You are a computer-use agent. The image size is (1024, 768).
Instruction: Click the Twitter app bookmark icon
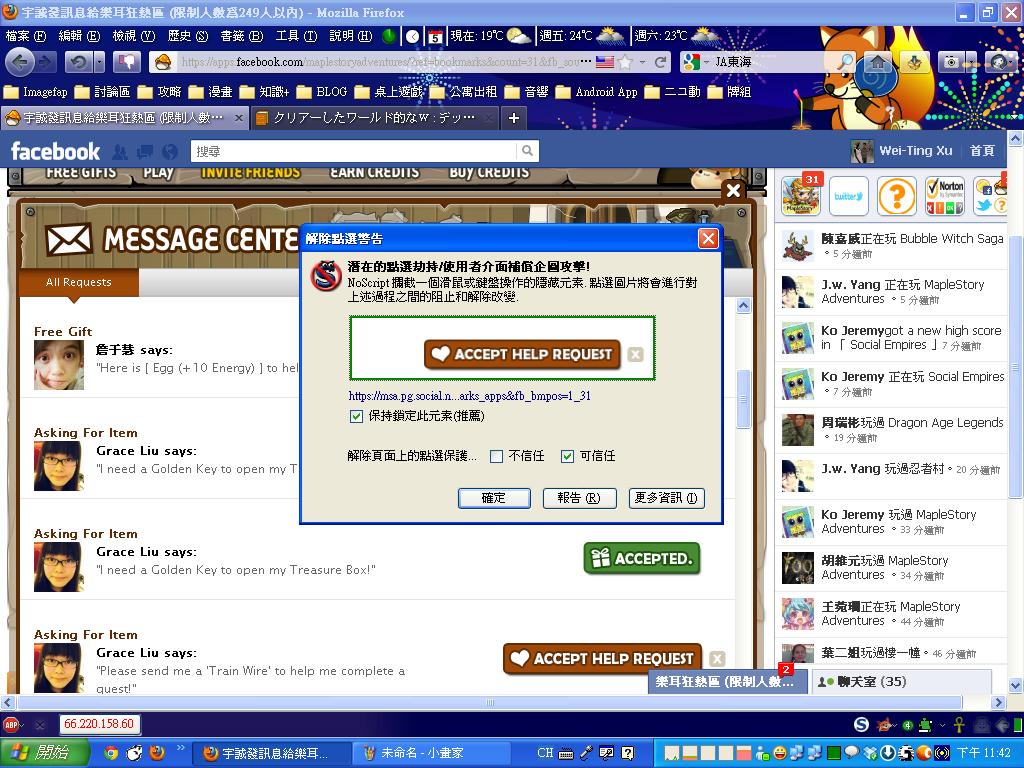pos(848,195)
